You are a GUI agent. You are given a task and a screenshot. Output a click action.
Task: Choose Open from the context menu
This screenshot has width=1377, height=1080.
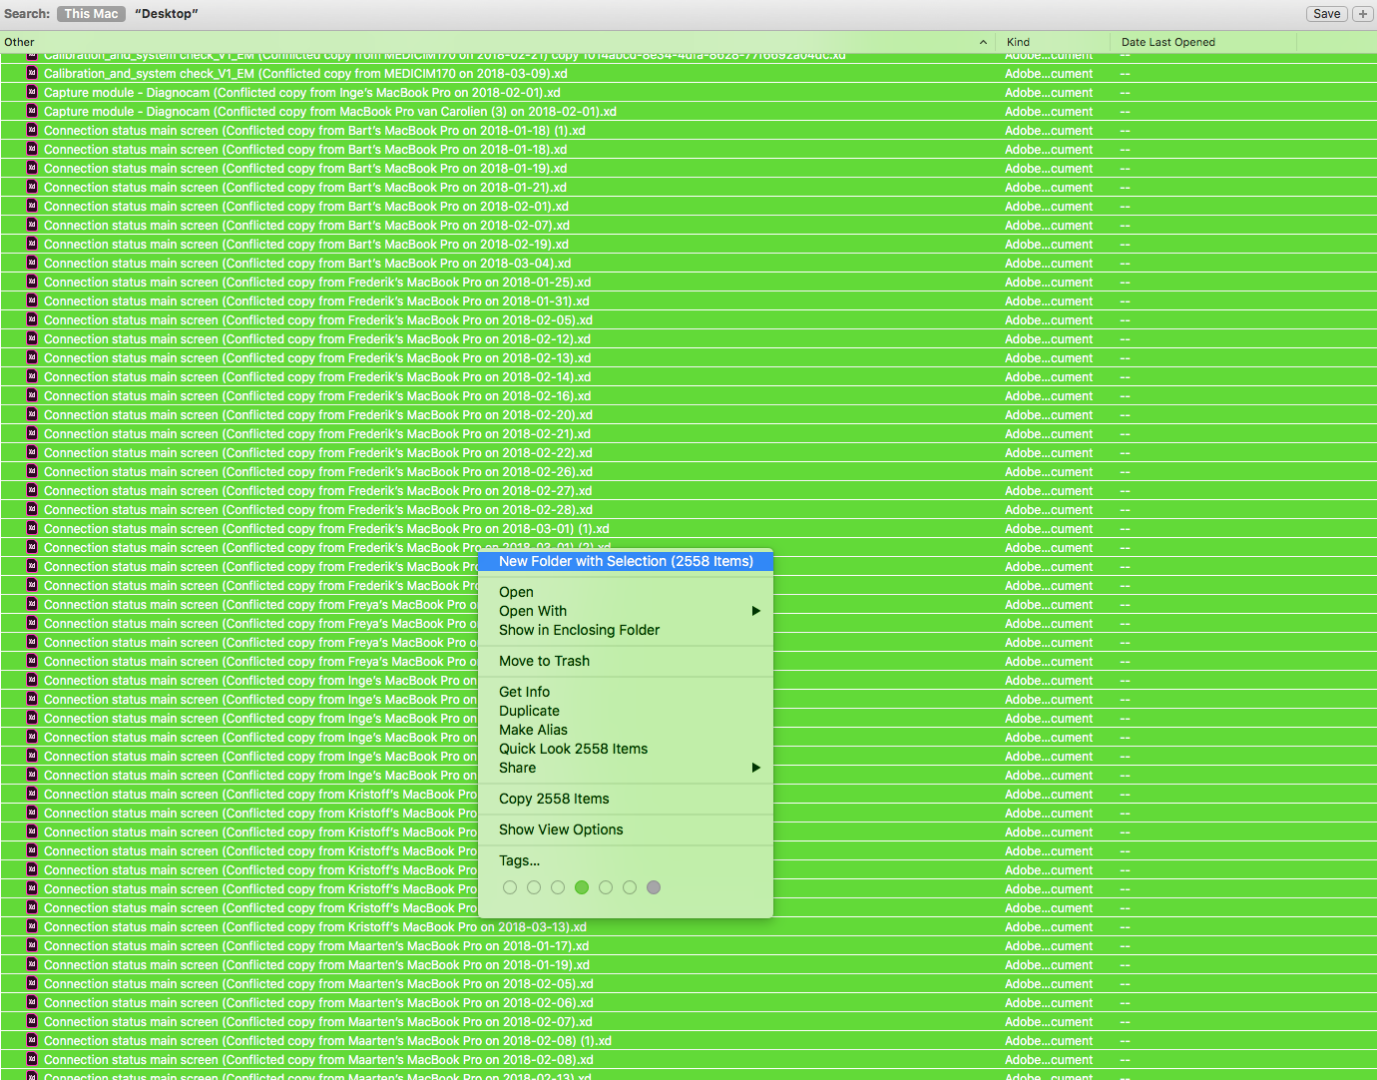(x=626, y=592)
